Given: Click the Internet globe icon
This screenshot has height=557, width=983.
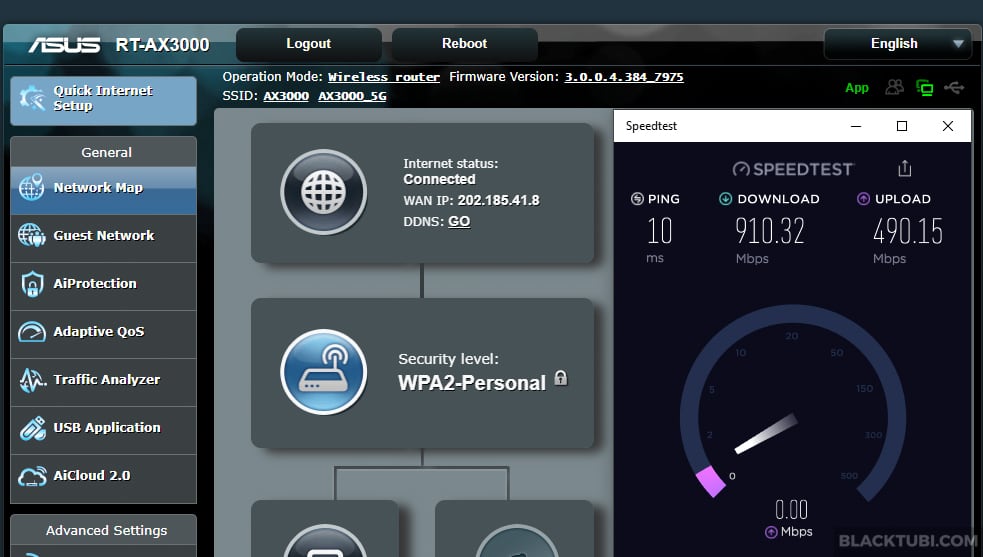Looking at the screenshot, I should (x=323, y=192).
